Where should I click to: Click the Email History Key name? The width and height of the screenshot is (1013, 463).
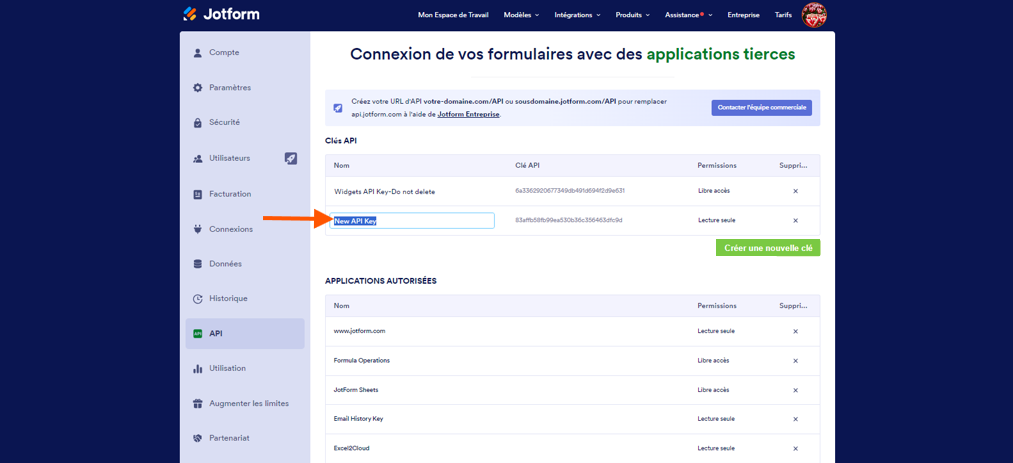coord(359,419)
